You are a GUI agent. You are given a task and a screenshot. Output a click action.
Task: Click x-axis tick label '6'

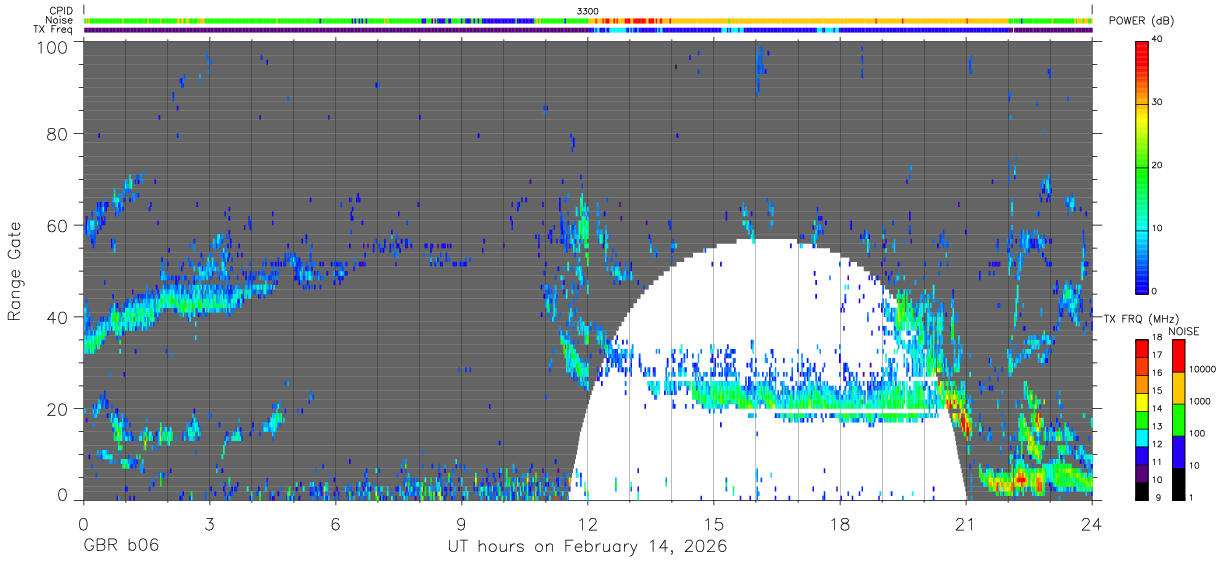[x=336, y=523]
